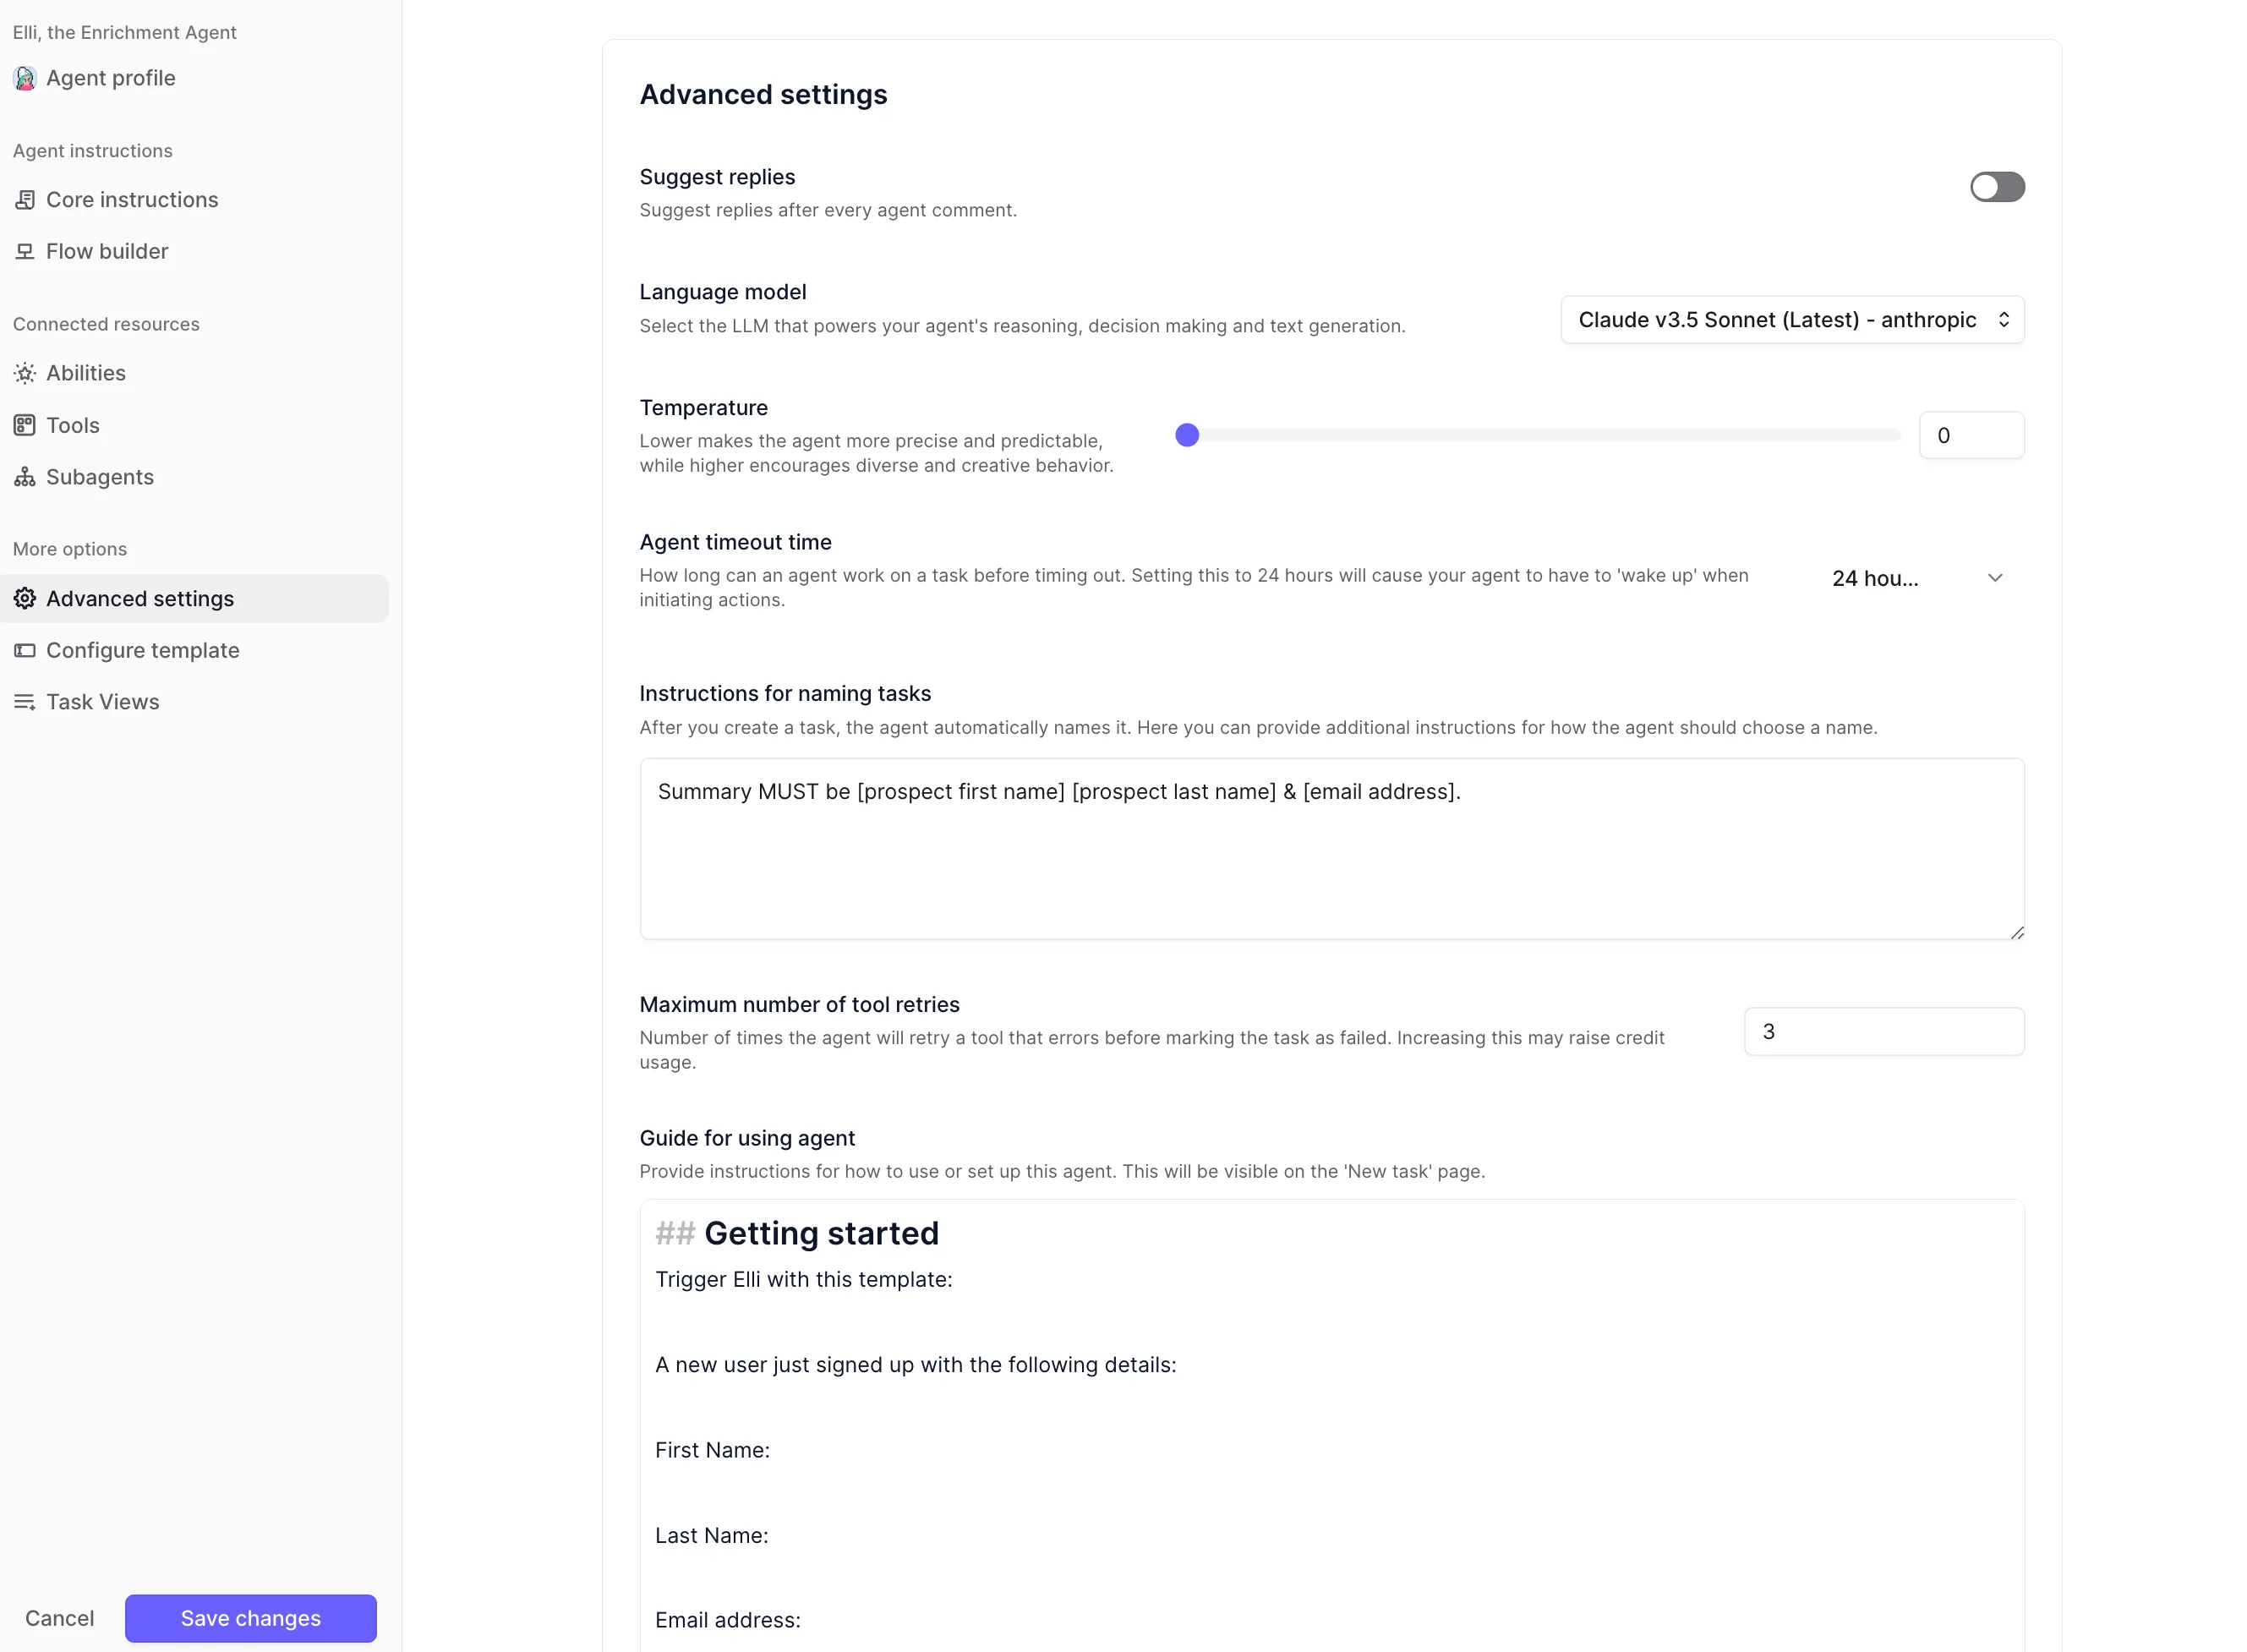2247x1652 pixels.
Task: Click the Abilities sparkle icon
Action: tap(25, 374)
